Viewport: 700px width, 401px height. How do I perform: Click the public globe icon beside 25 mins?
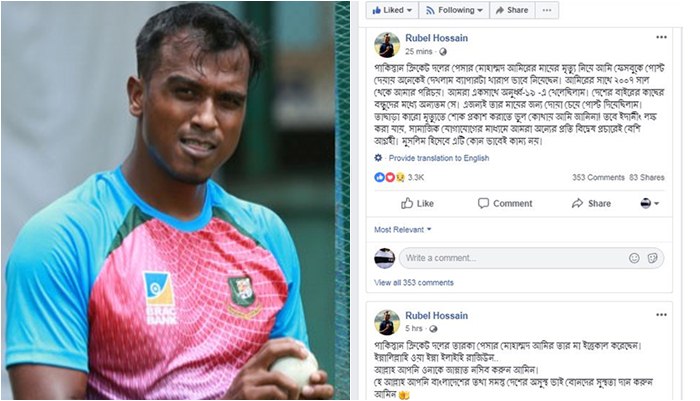[442, 52]
